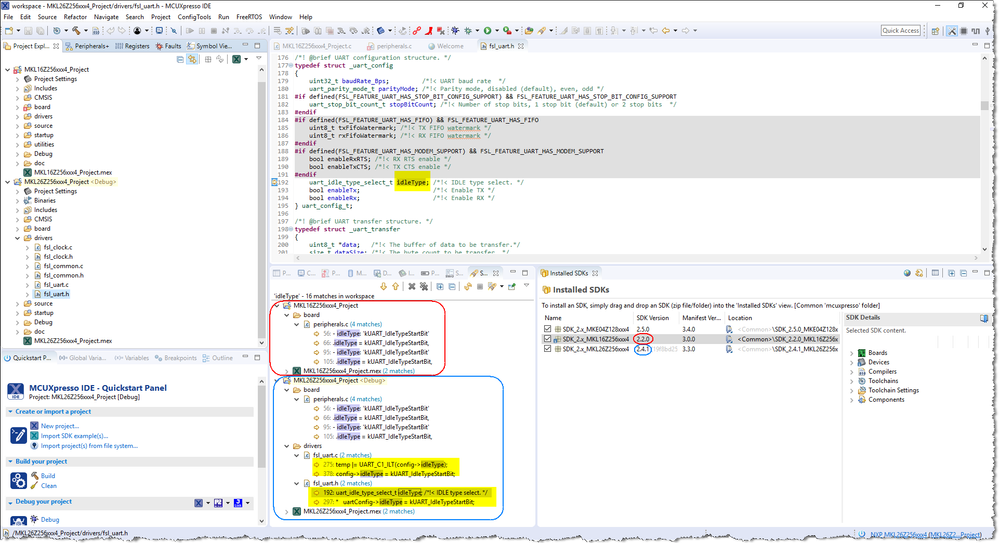Click editor vertical scrollbar

coord(984,153)
